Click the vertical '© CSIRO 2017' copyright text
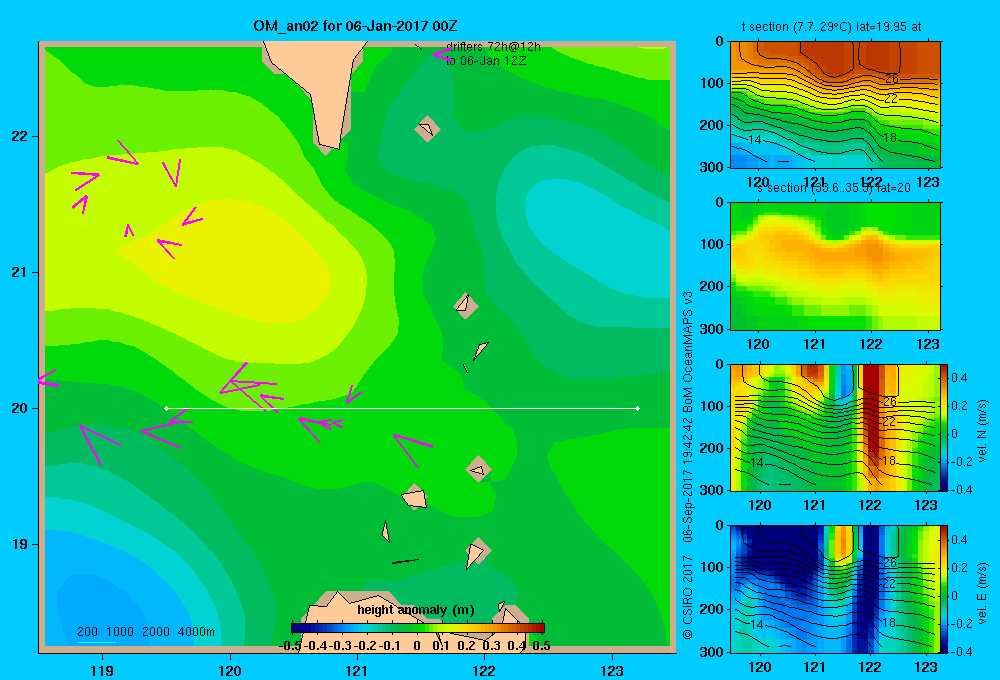 coord(688,596)
